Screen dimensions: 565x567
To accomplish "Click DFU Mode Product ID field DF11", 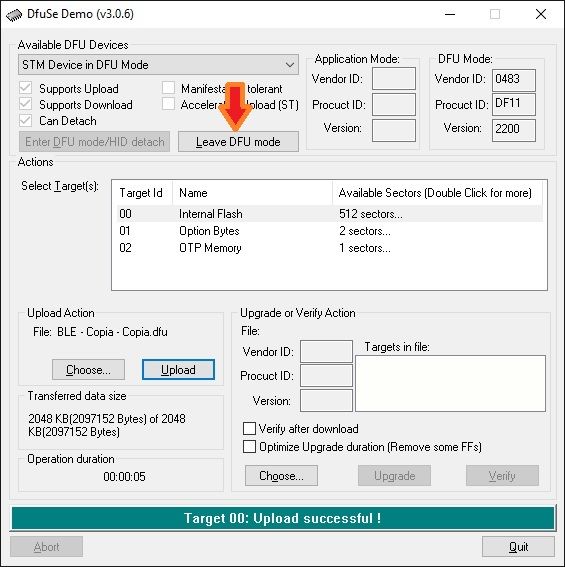I will point(514,105).
